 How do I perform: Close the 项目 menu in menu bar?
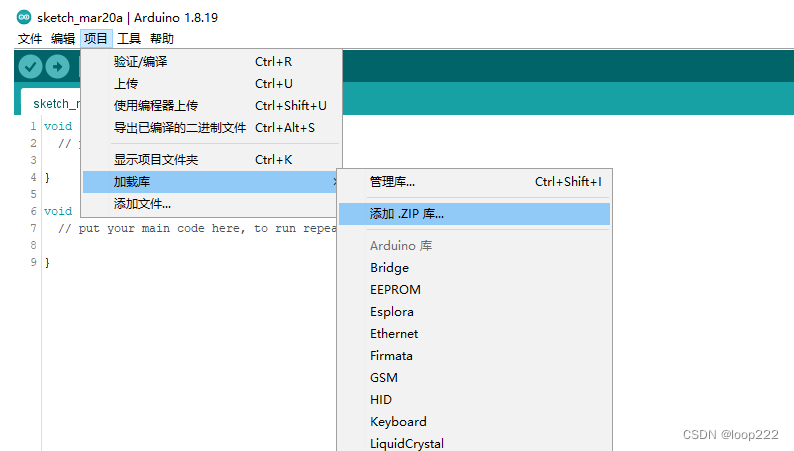coord(96,38)
